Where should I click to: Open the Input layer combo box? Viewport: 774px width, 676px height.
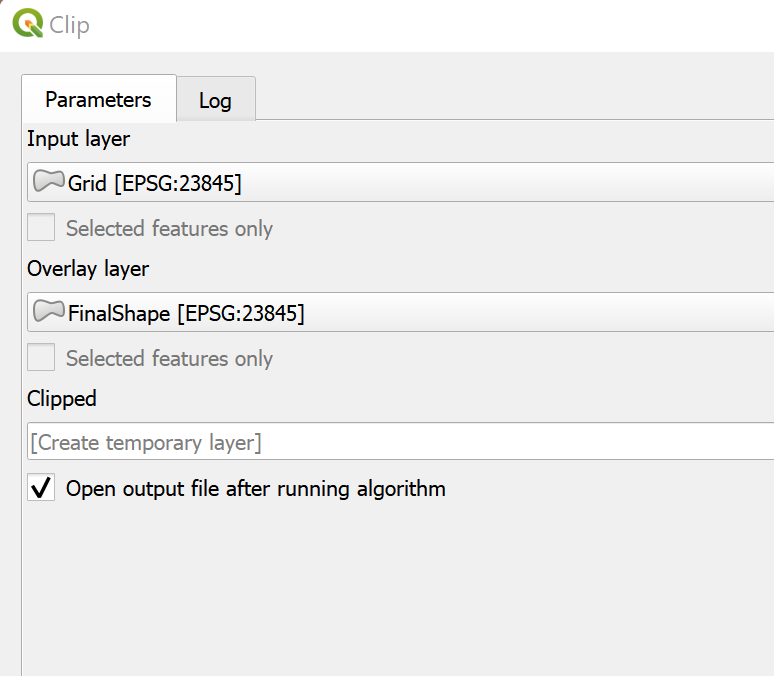(400, 182)
